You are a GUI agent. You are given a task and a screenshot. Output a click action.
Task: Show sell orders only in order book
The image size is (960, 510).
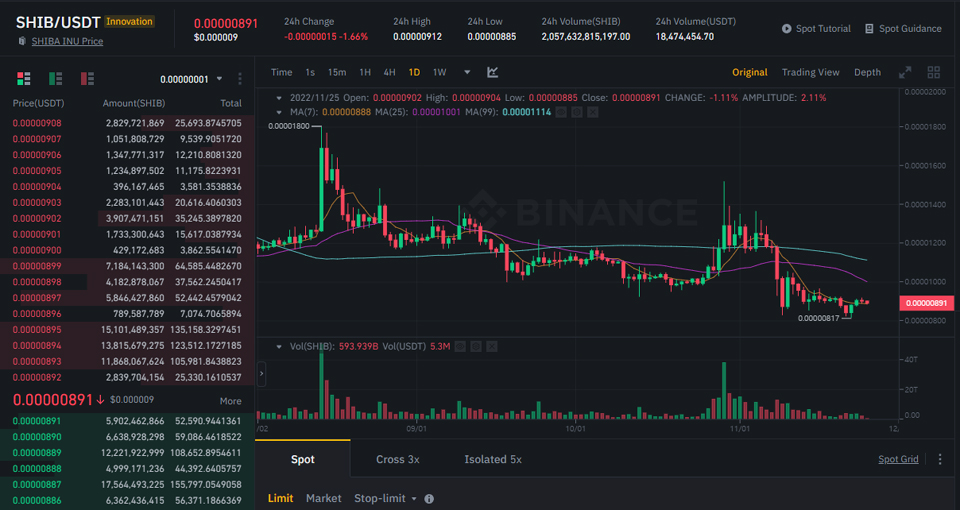[88, 78]
